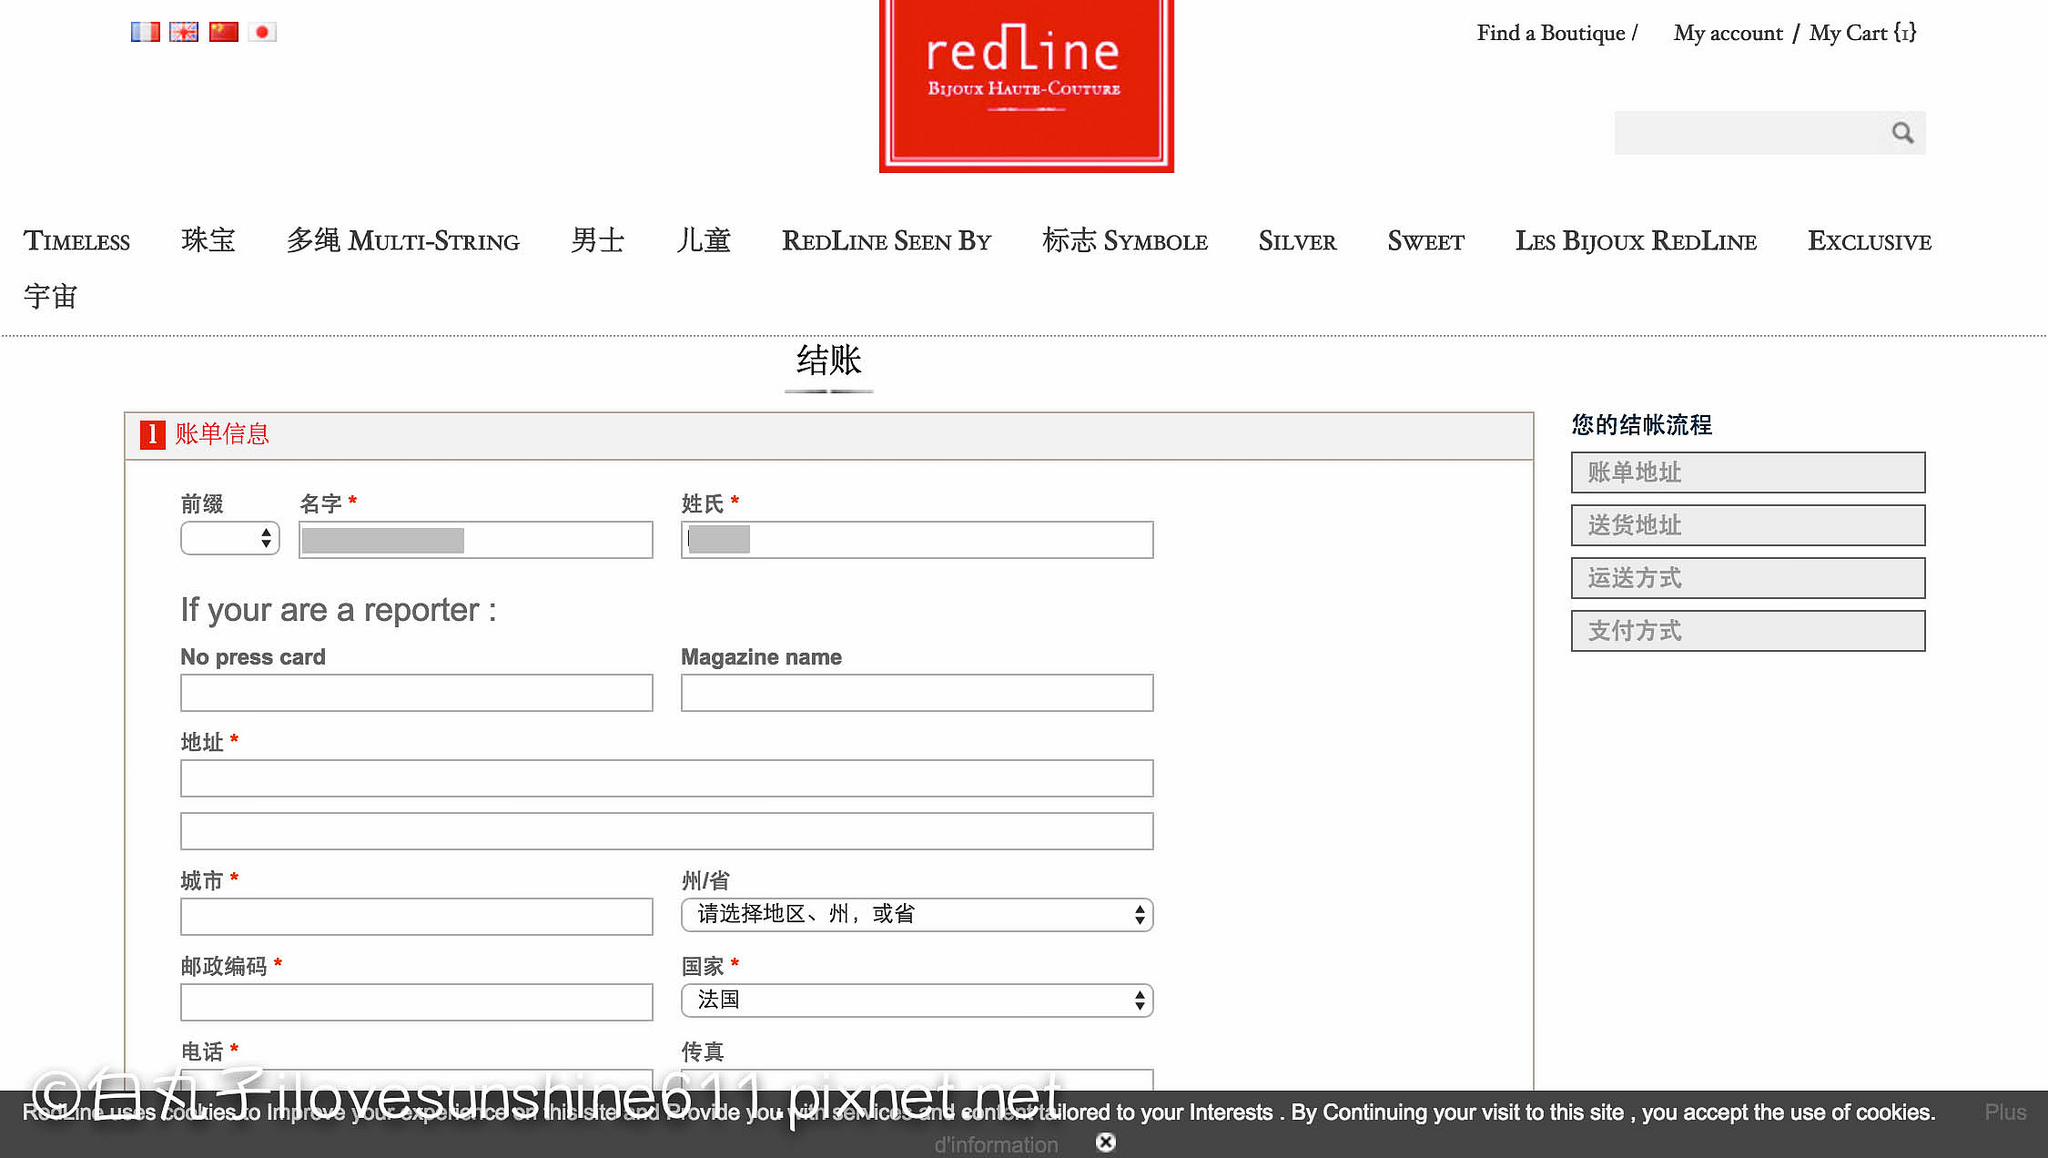Open the Silver menu item
This screenshot has height=1158, width=2048.
(1297, 241)
